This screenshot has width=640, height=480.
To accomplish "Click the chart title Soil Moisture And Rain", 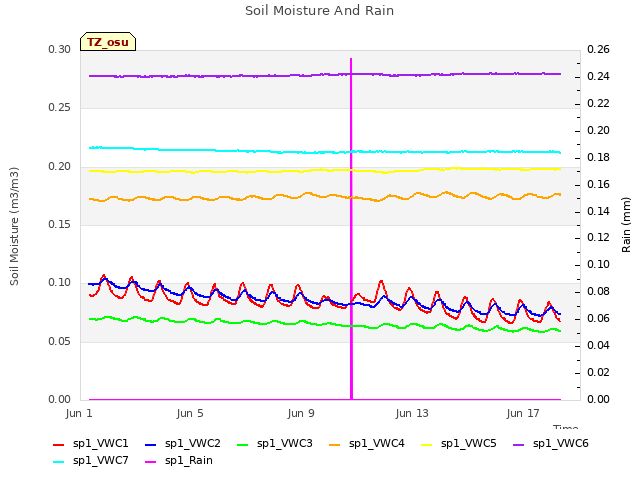I will [x=320, y=11].
